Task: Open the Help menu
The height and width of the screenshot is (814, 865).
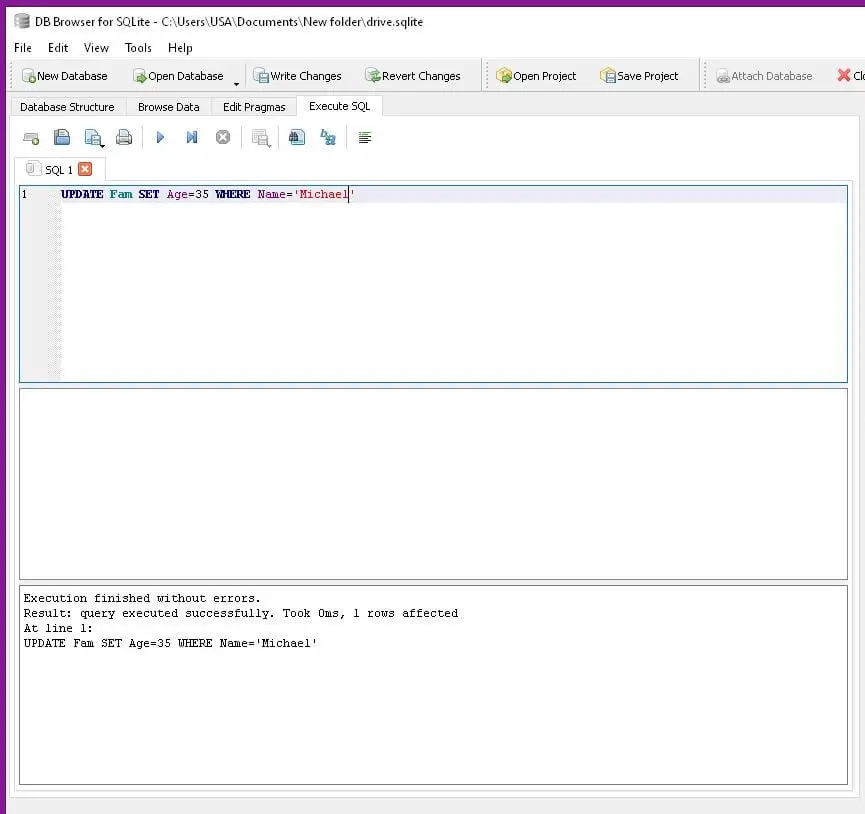Action: (180, 48)
